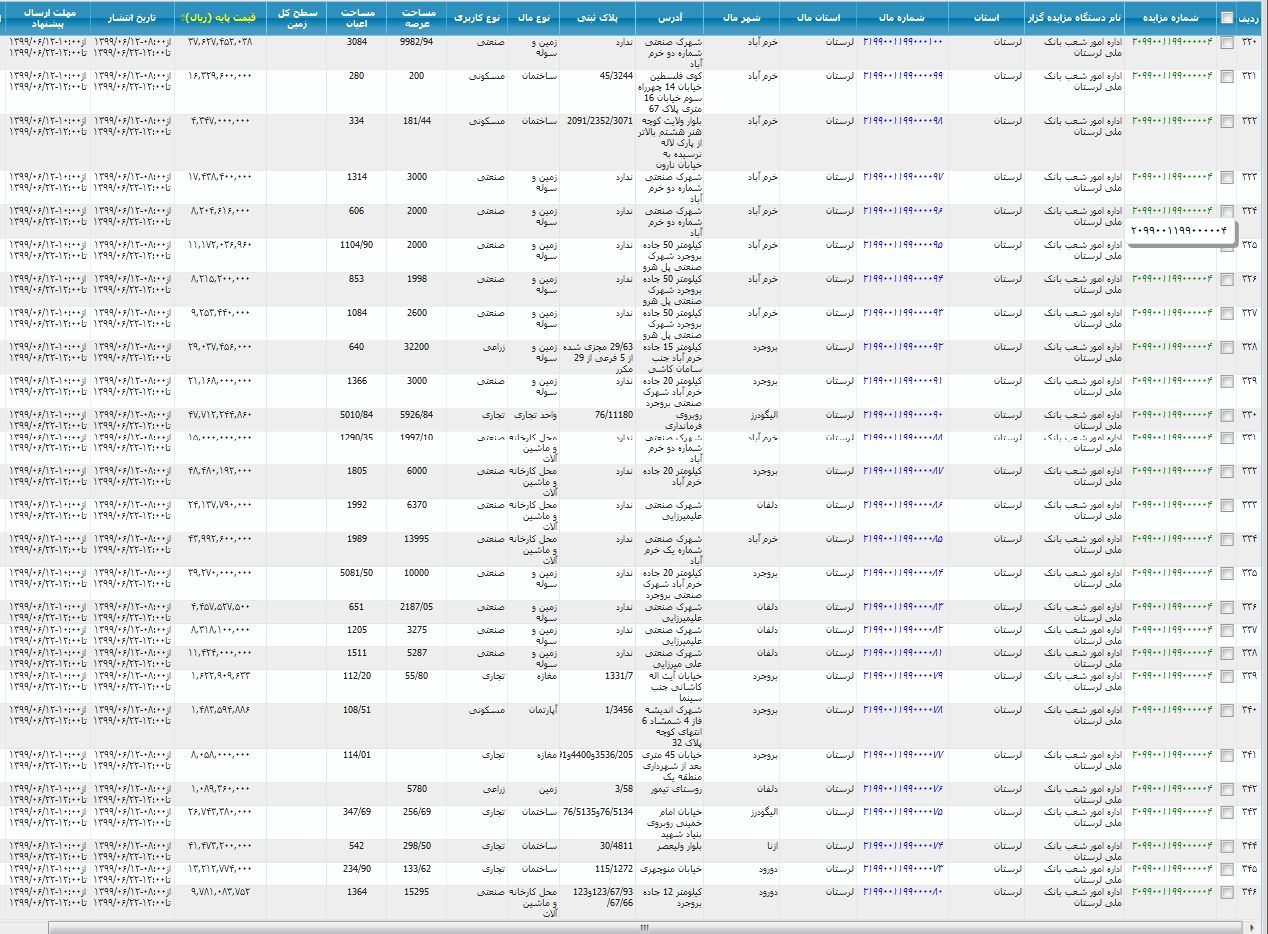Toggle the checkbox for row ۳۴۶
Viewport: 1268px width, 934px height.
pos(1226,892)
